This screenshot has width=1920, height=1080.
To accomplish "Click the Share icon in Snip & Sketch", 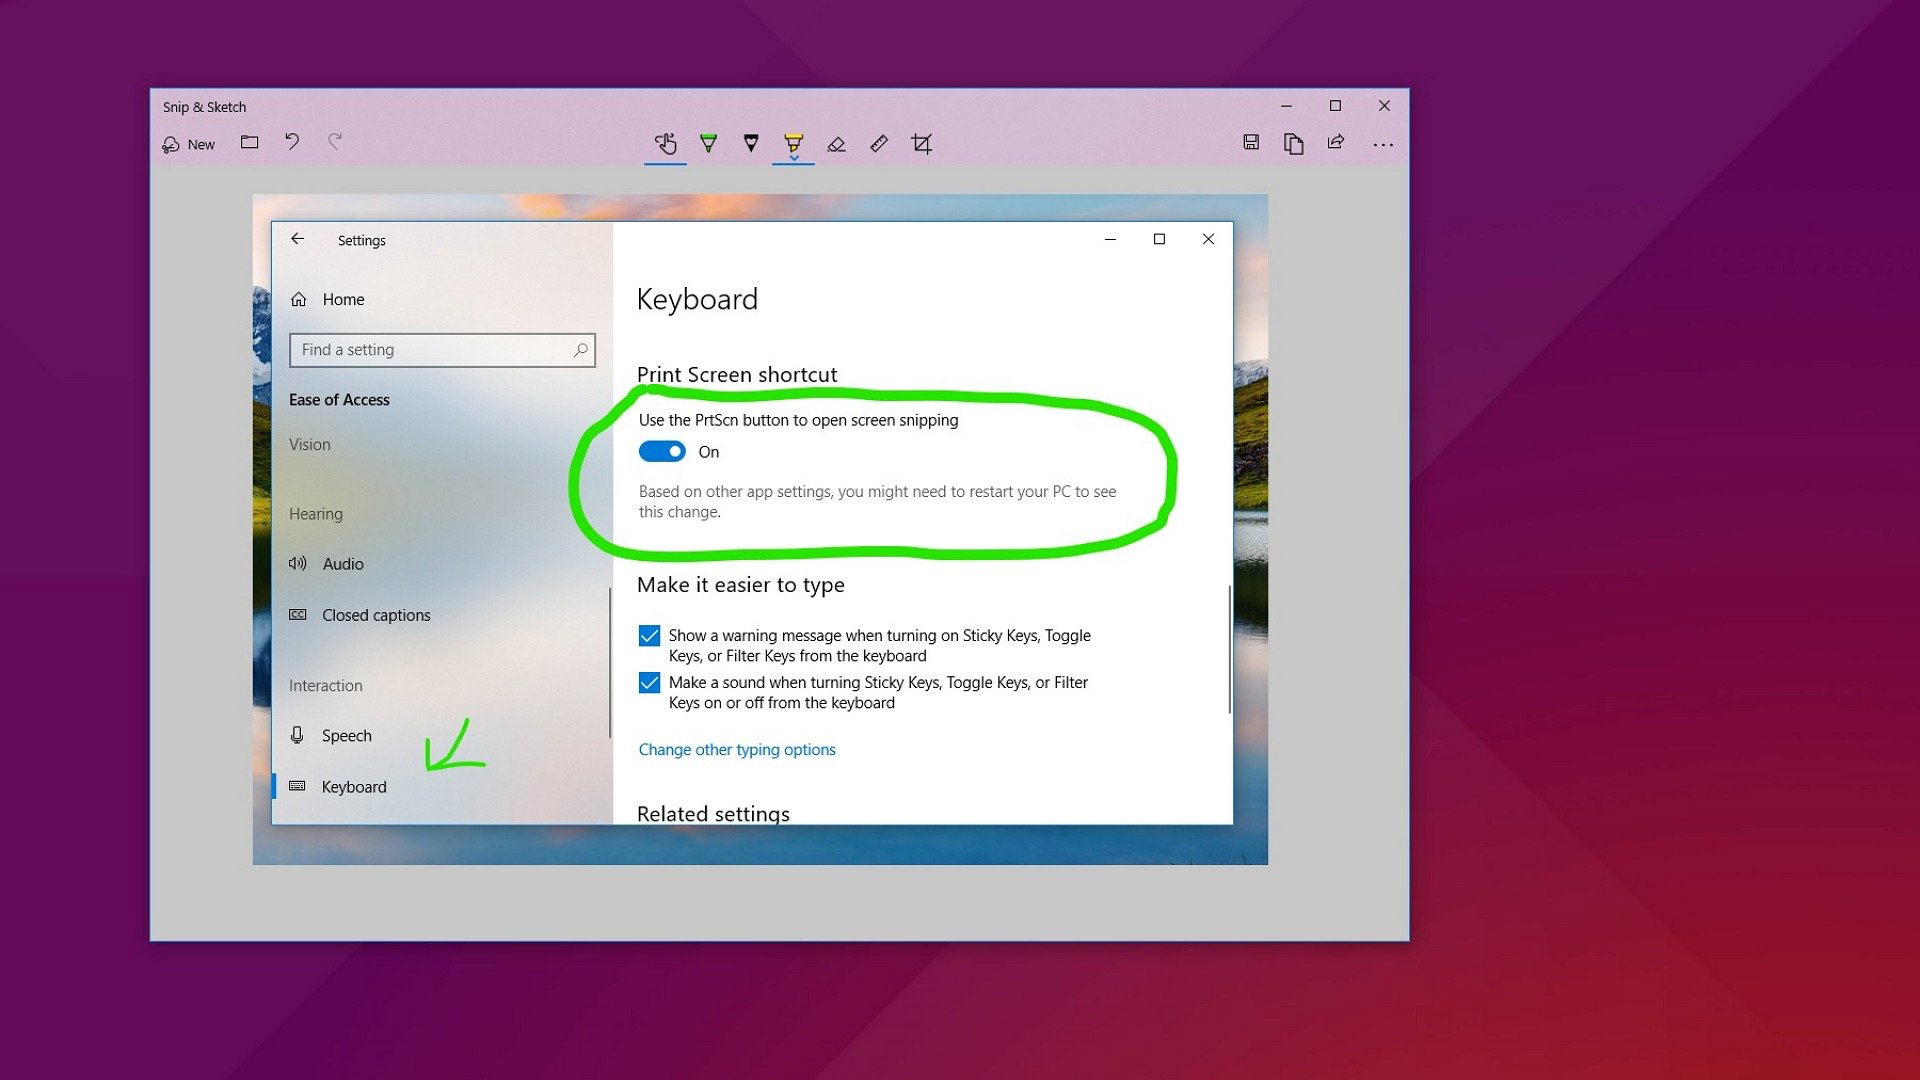I will click(x=1337, y=142).
